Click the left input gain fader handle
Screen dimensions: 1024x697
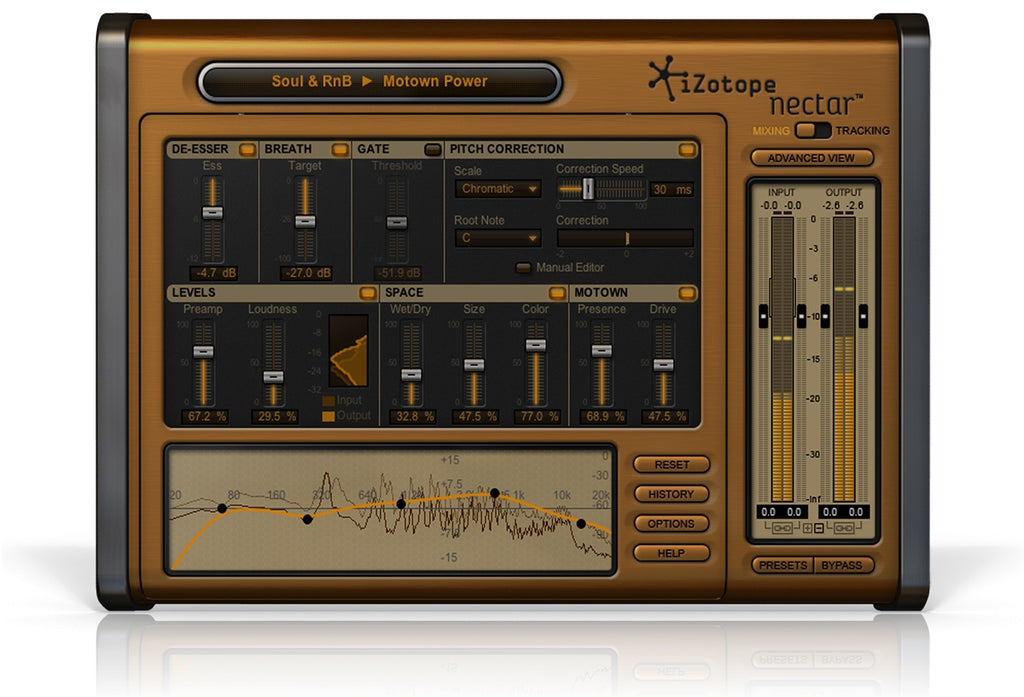click(763, 316)
